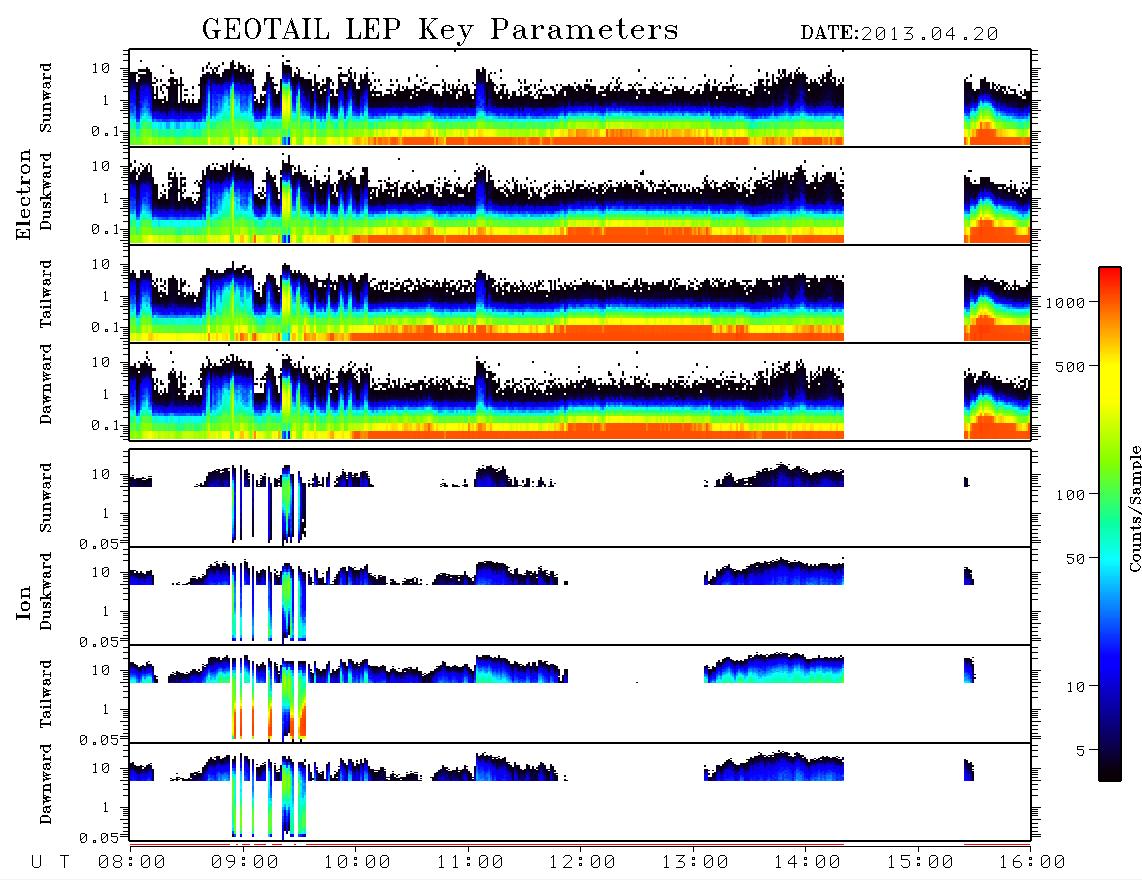
Task: Click the 09:00 time tick label
Action: (x=245, y=863)
